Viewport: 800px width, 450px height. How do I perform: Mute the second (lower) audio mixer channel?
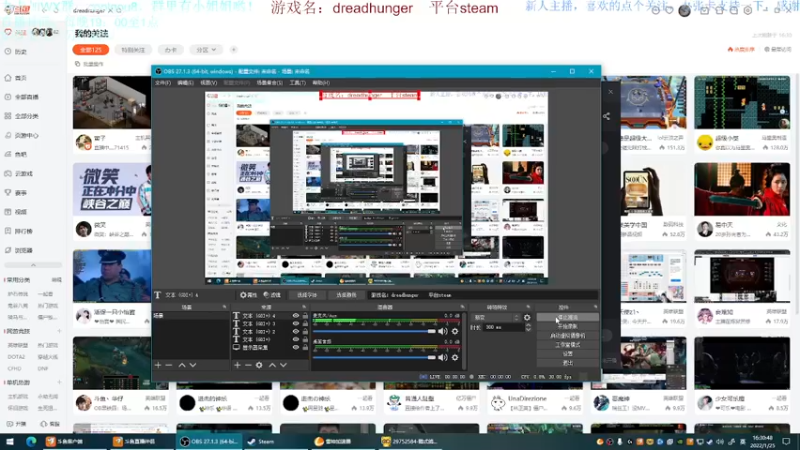point(443,358)
